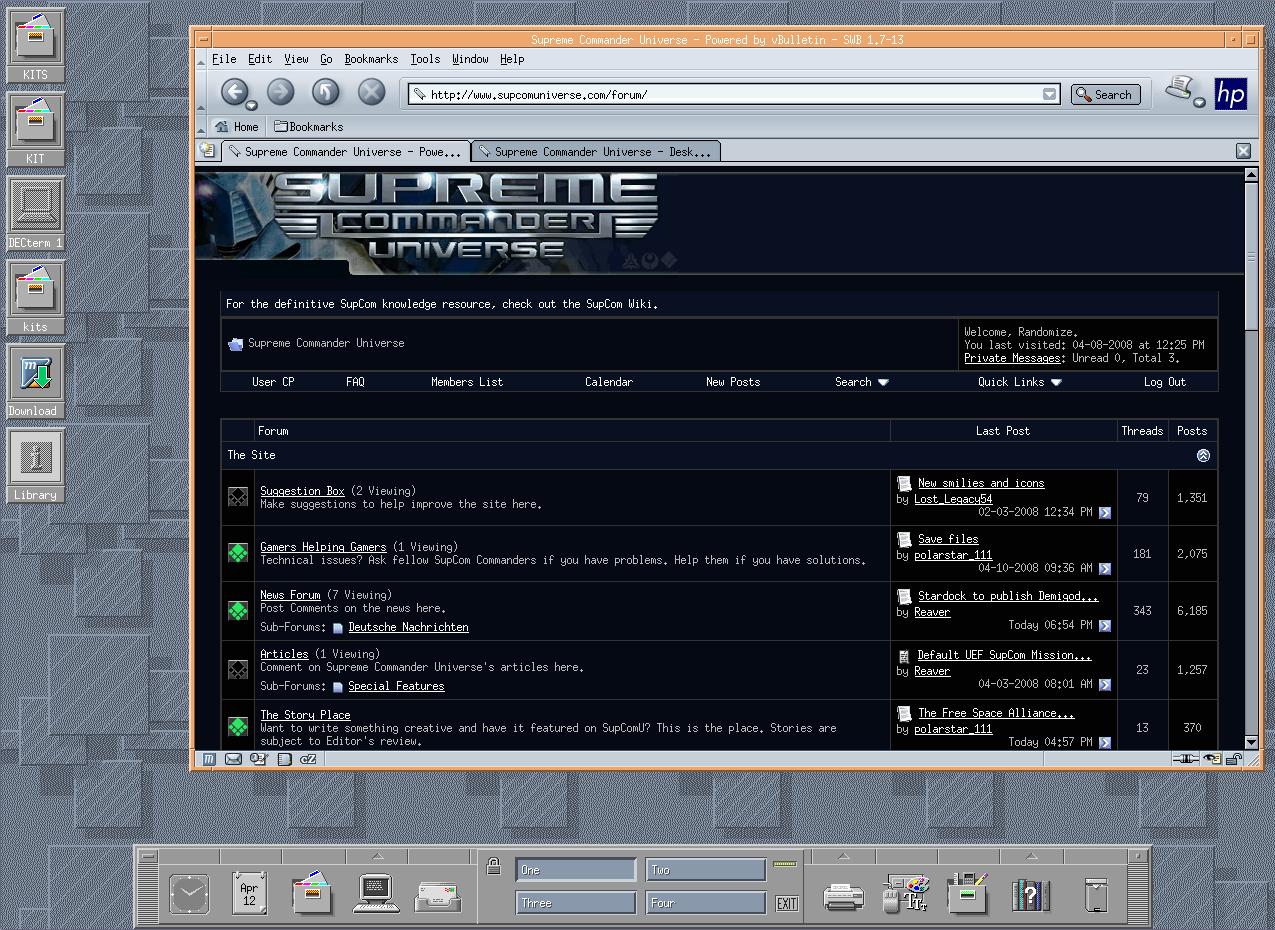Open the Gamers Helping Gamers forum
Image resolution: width=1275 pixels, height=930 pixels.
point(323,547)
